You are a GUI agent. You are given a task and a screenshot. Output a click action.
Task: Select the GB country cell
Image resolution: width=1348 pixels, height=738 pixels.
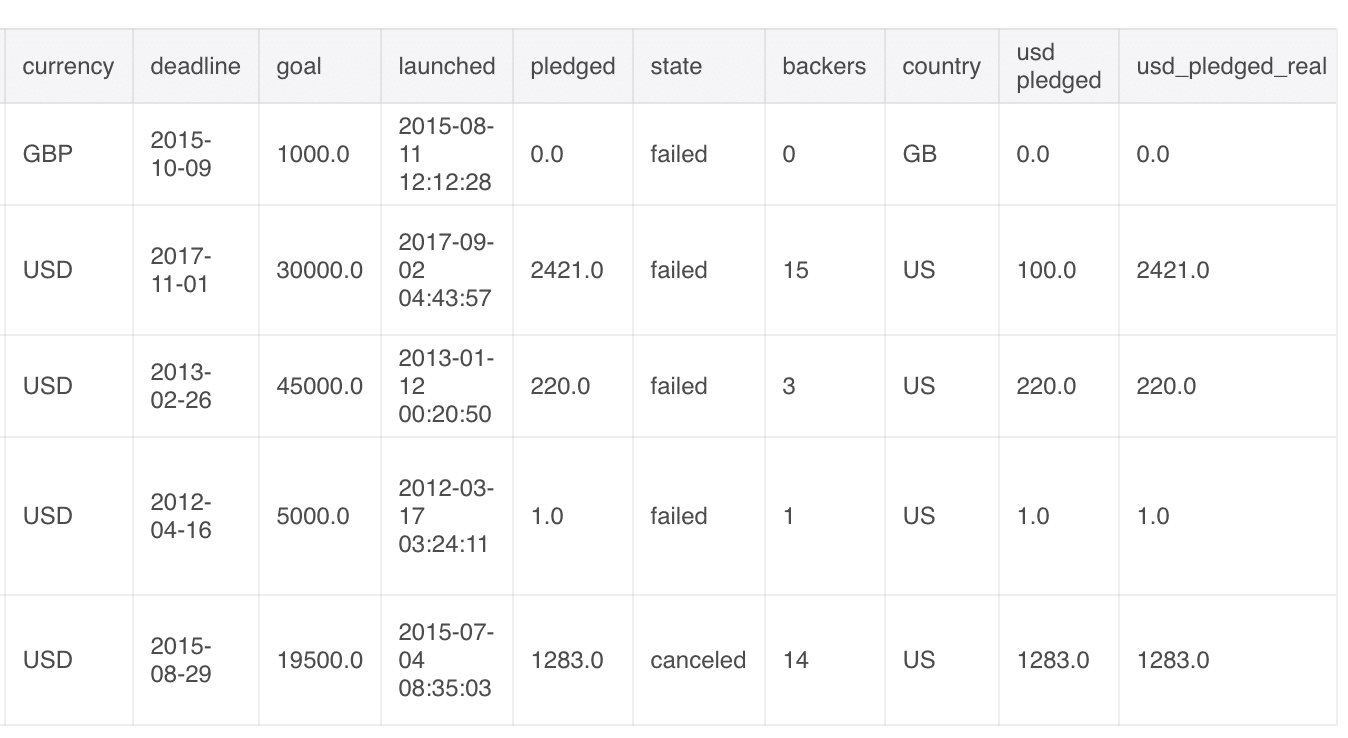[x=919, y=154]
